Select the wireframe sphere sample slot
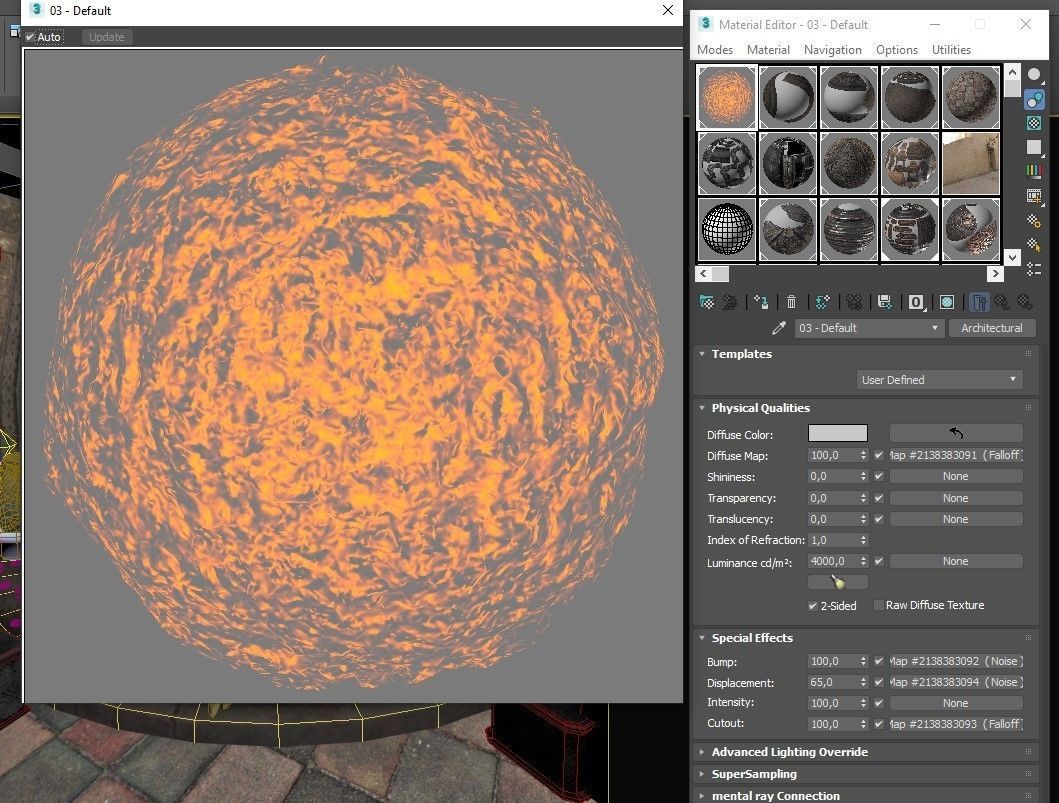This screenshot has width=1059, height=803. pyautogui.click(x=727, y=230)
